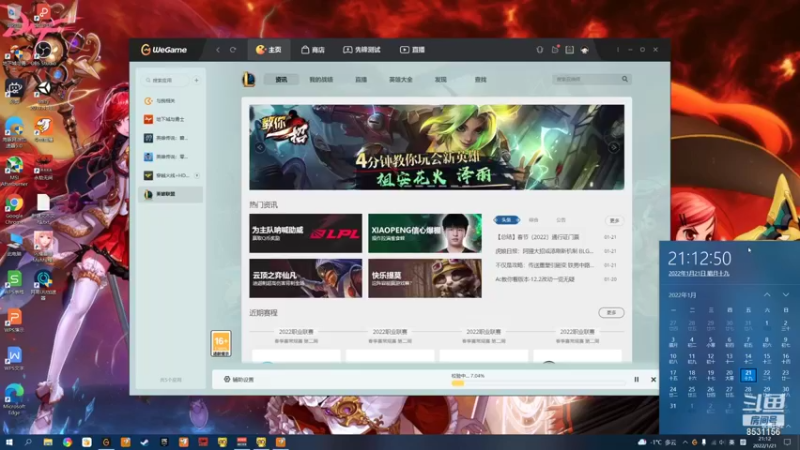Open the WeGame 直播 live tab
This screenshot has height=450, width=800.
tap(412, 49)
